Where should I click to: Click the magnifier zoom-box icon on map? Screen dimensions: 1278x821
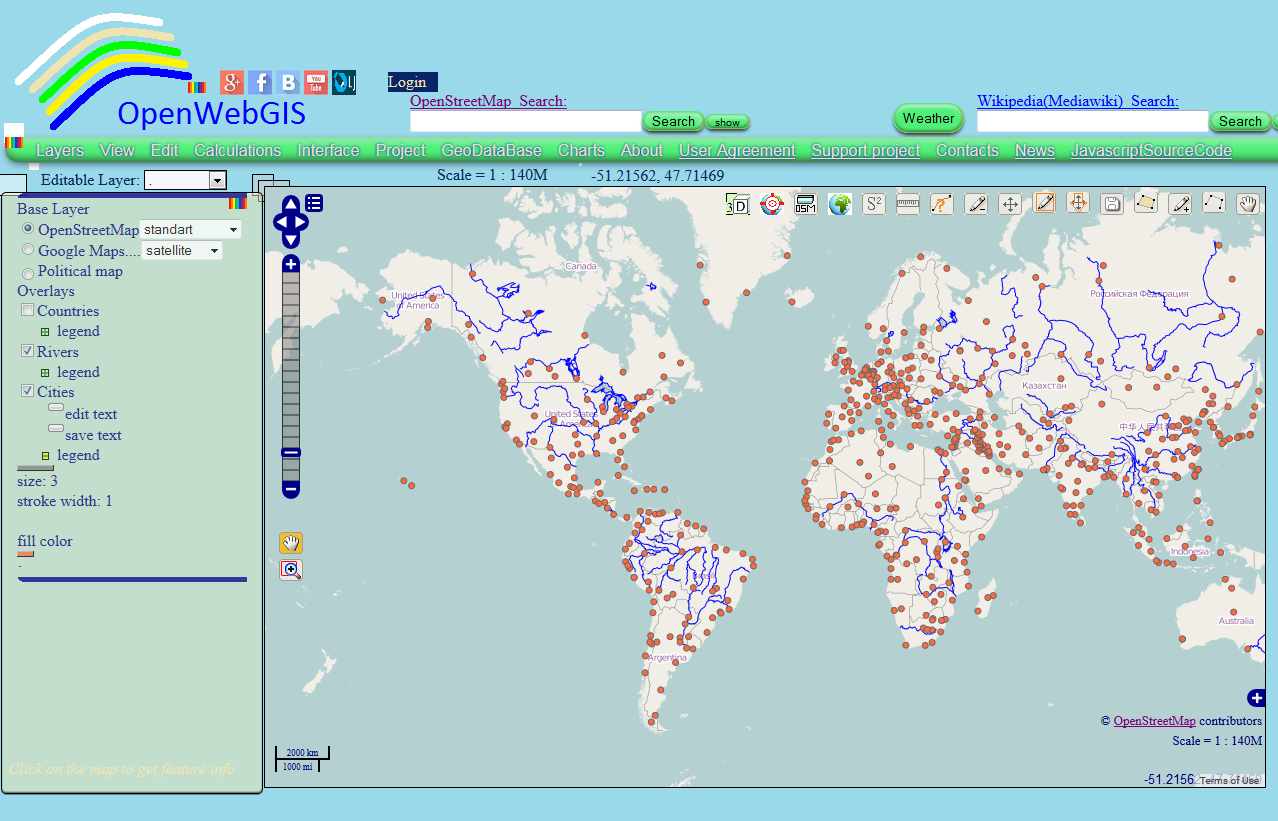coord(291,570)
